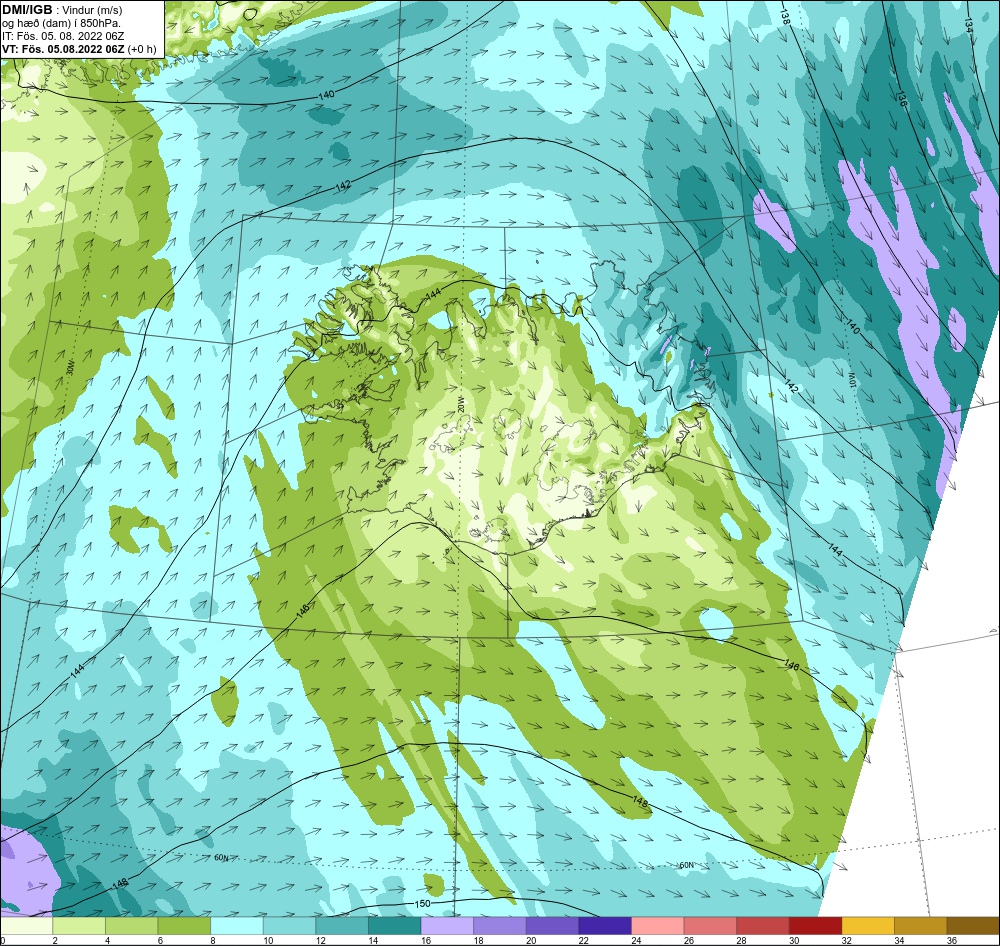Click the 'DMI/IGB : Vindur (m/s)' title text
1000x946 pixels.
click(x=62, y=10)
